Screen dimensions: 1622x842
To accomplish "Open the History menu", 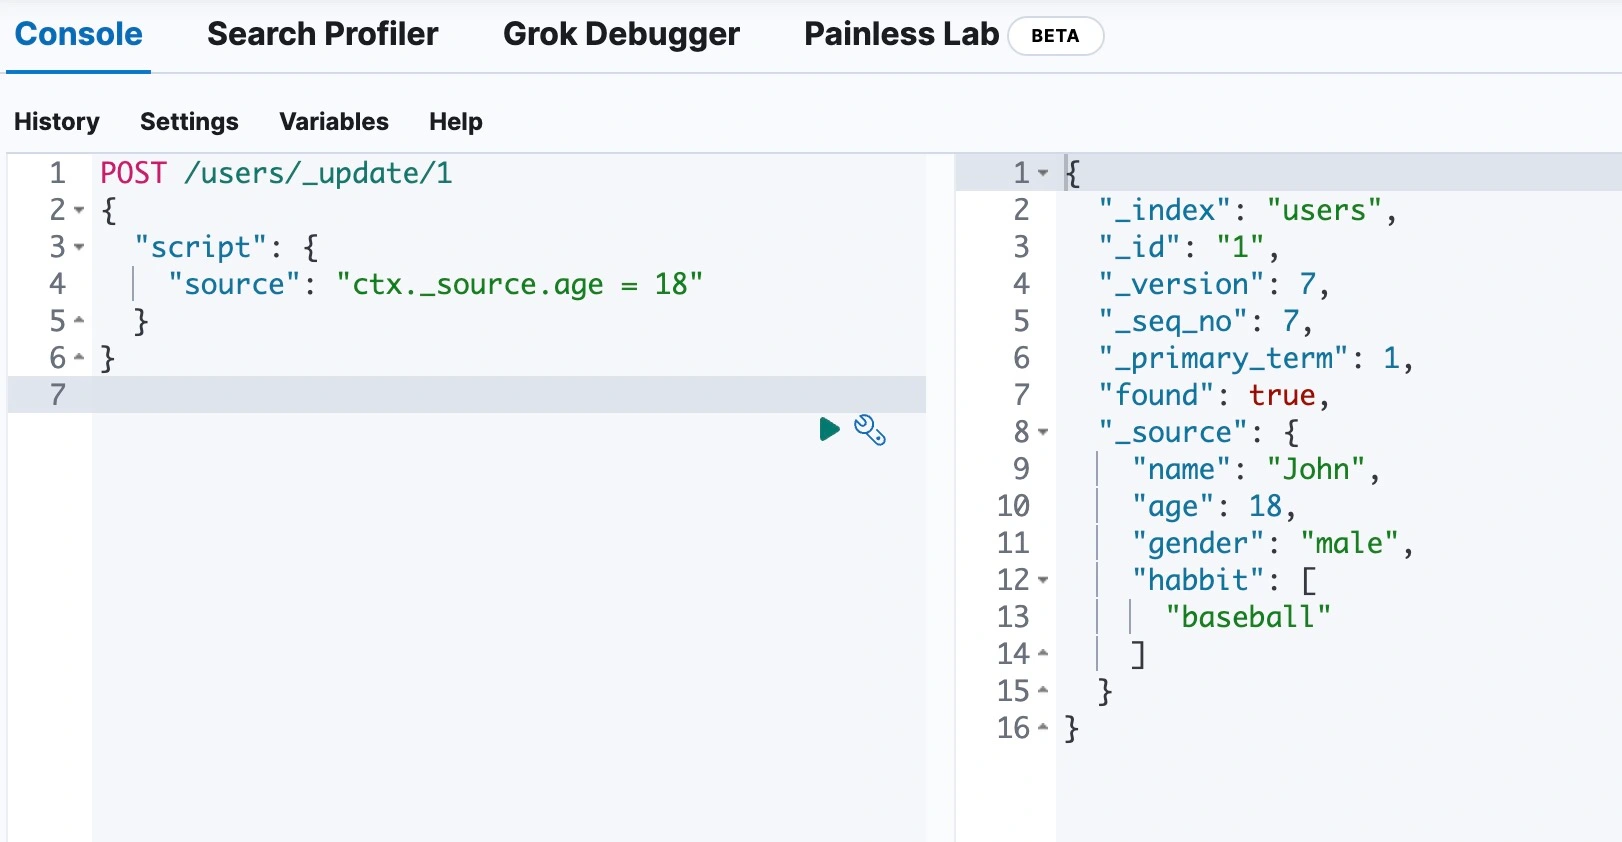I will tap(57, 122).
